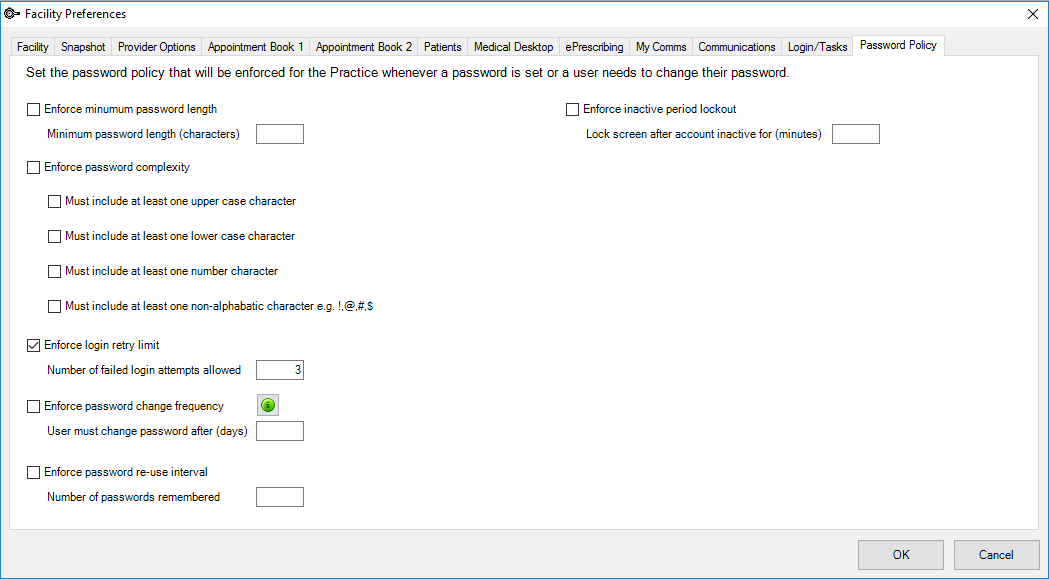Image resolution: width=1049 pixels, height=579 pixels.
Task: Go to the My Comms tab
Action: tap(661, 47)
